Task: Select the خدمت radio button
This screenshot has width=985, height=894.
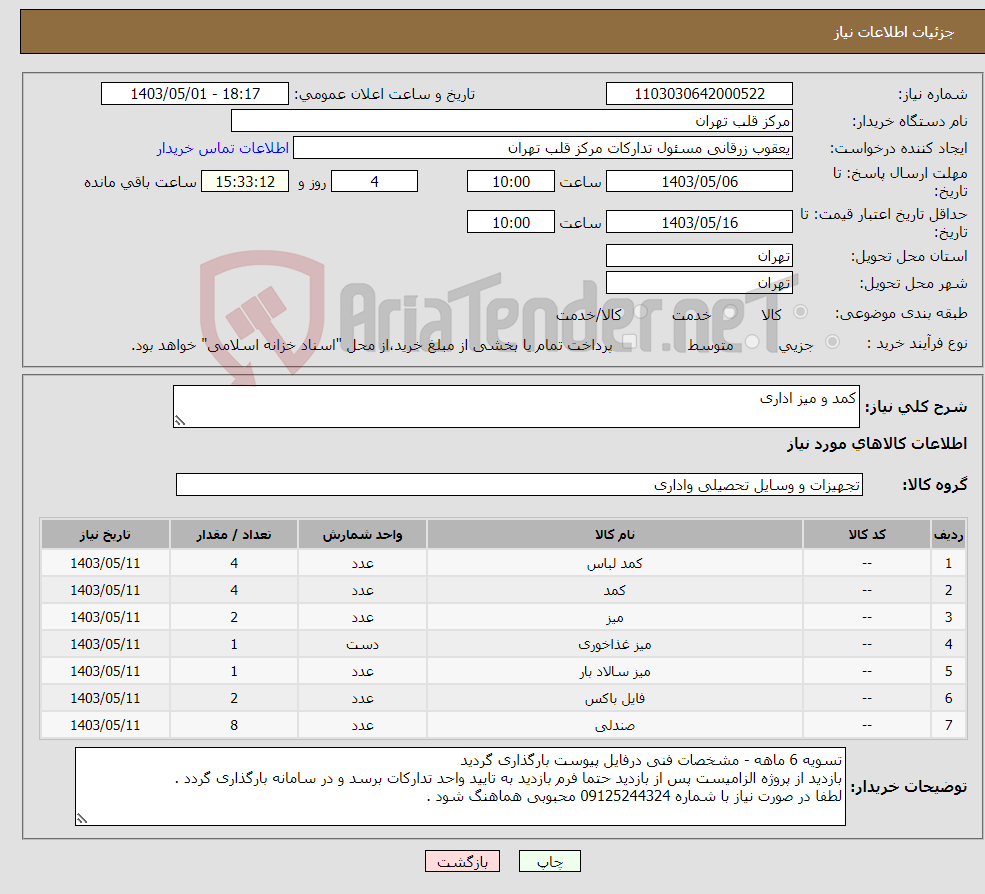Action: click(x=729, y=311)
